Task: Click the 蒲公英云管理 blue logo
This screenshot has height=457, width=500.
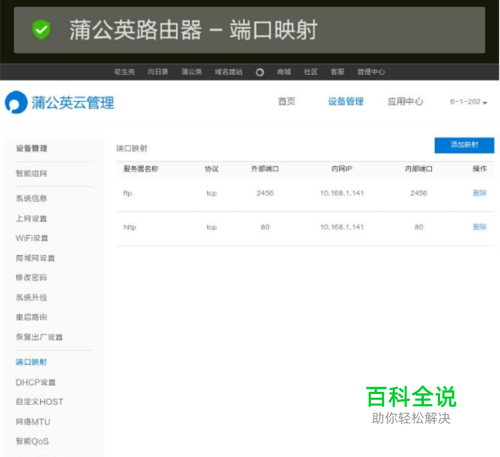Action: pyautogui.click(x=59, y=102)
